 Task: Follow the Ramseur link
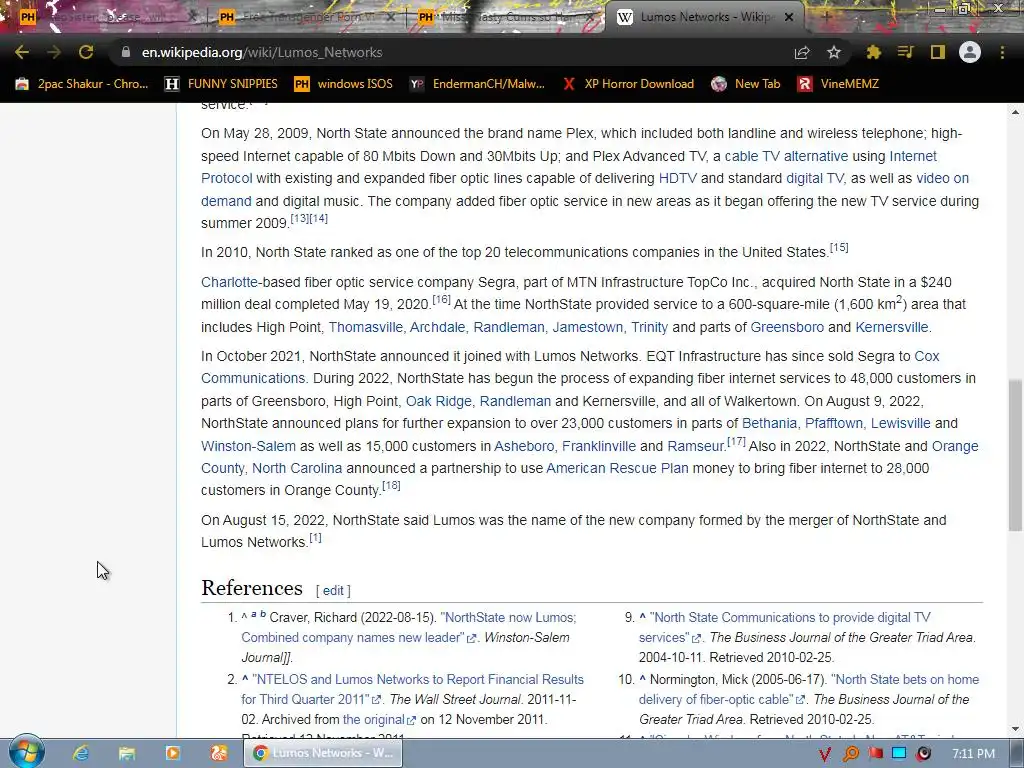point(696,446)
